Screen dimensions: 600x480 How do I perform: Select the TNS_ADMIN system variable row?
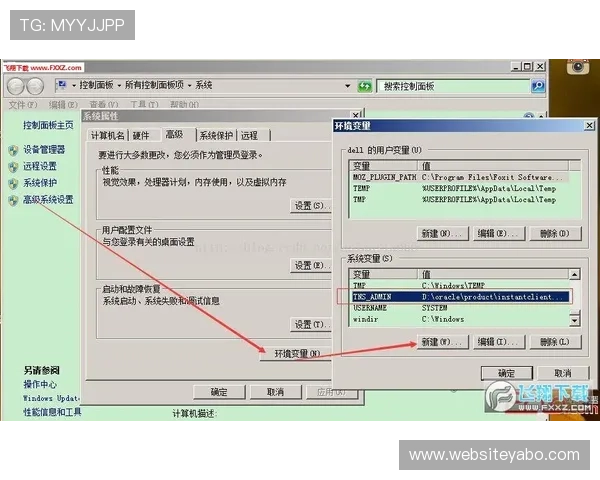point(460,297)
